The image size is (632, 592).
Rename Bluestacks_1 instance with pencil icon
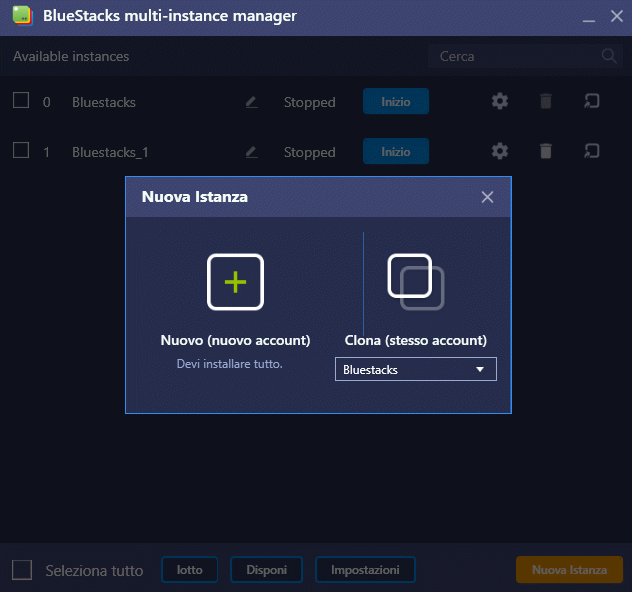pyautogui.click(x=252, y=152)
